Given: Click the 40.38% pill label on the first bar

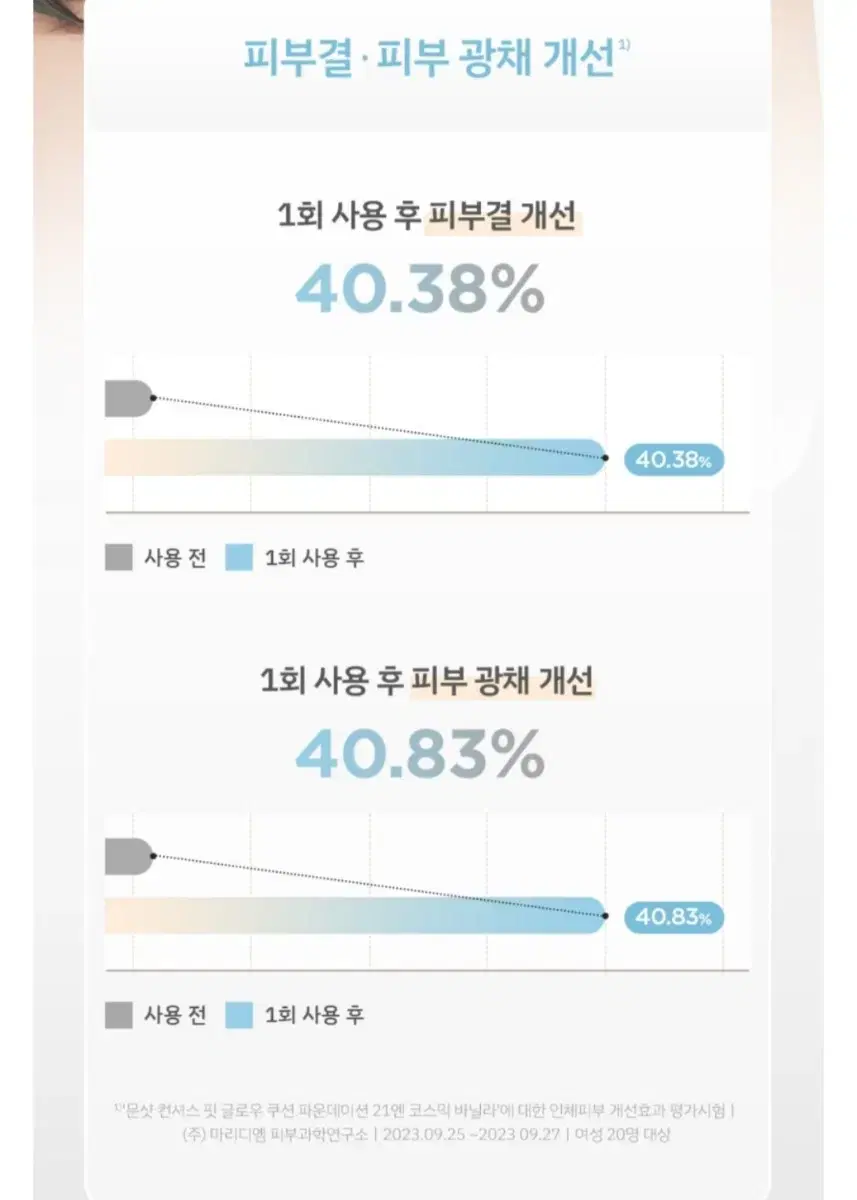Looking at the screenshot, I should coord(673,460).
